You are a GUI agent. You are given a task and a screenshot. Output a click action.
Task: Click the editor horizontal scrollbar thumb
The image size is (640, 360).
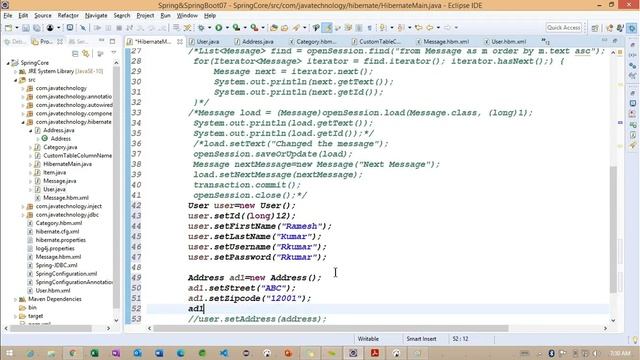331,328
